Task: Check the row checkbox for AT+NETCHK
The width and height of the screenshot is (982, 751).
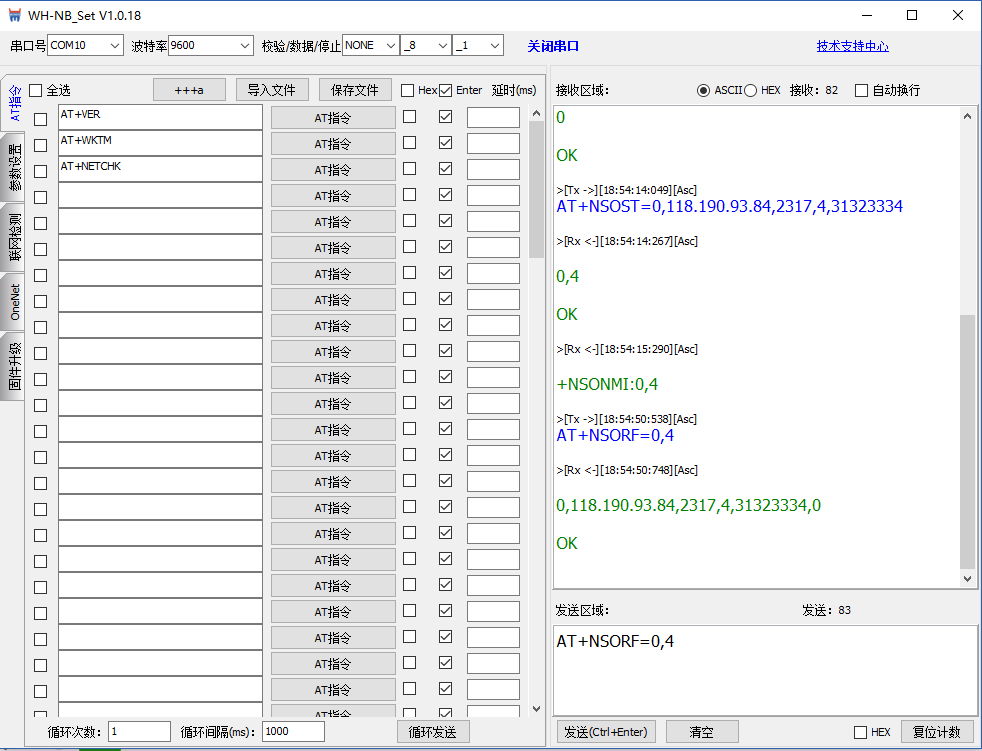Action: [41, 171]
